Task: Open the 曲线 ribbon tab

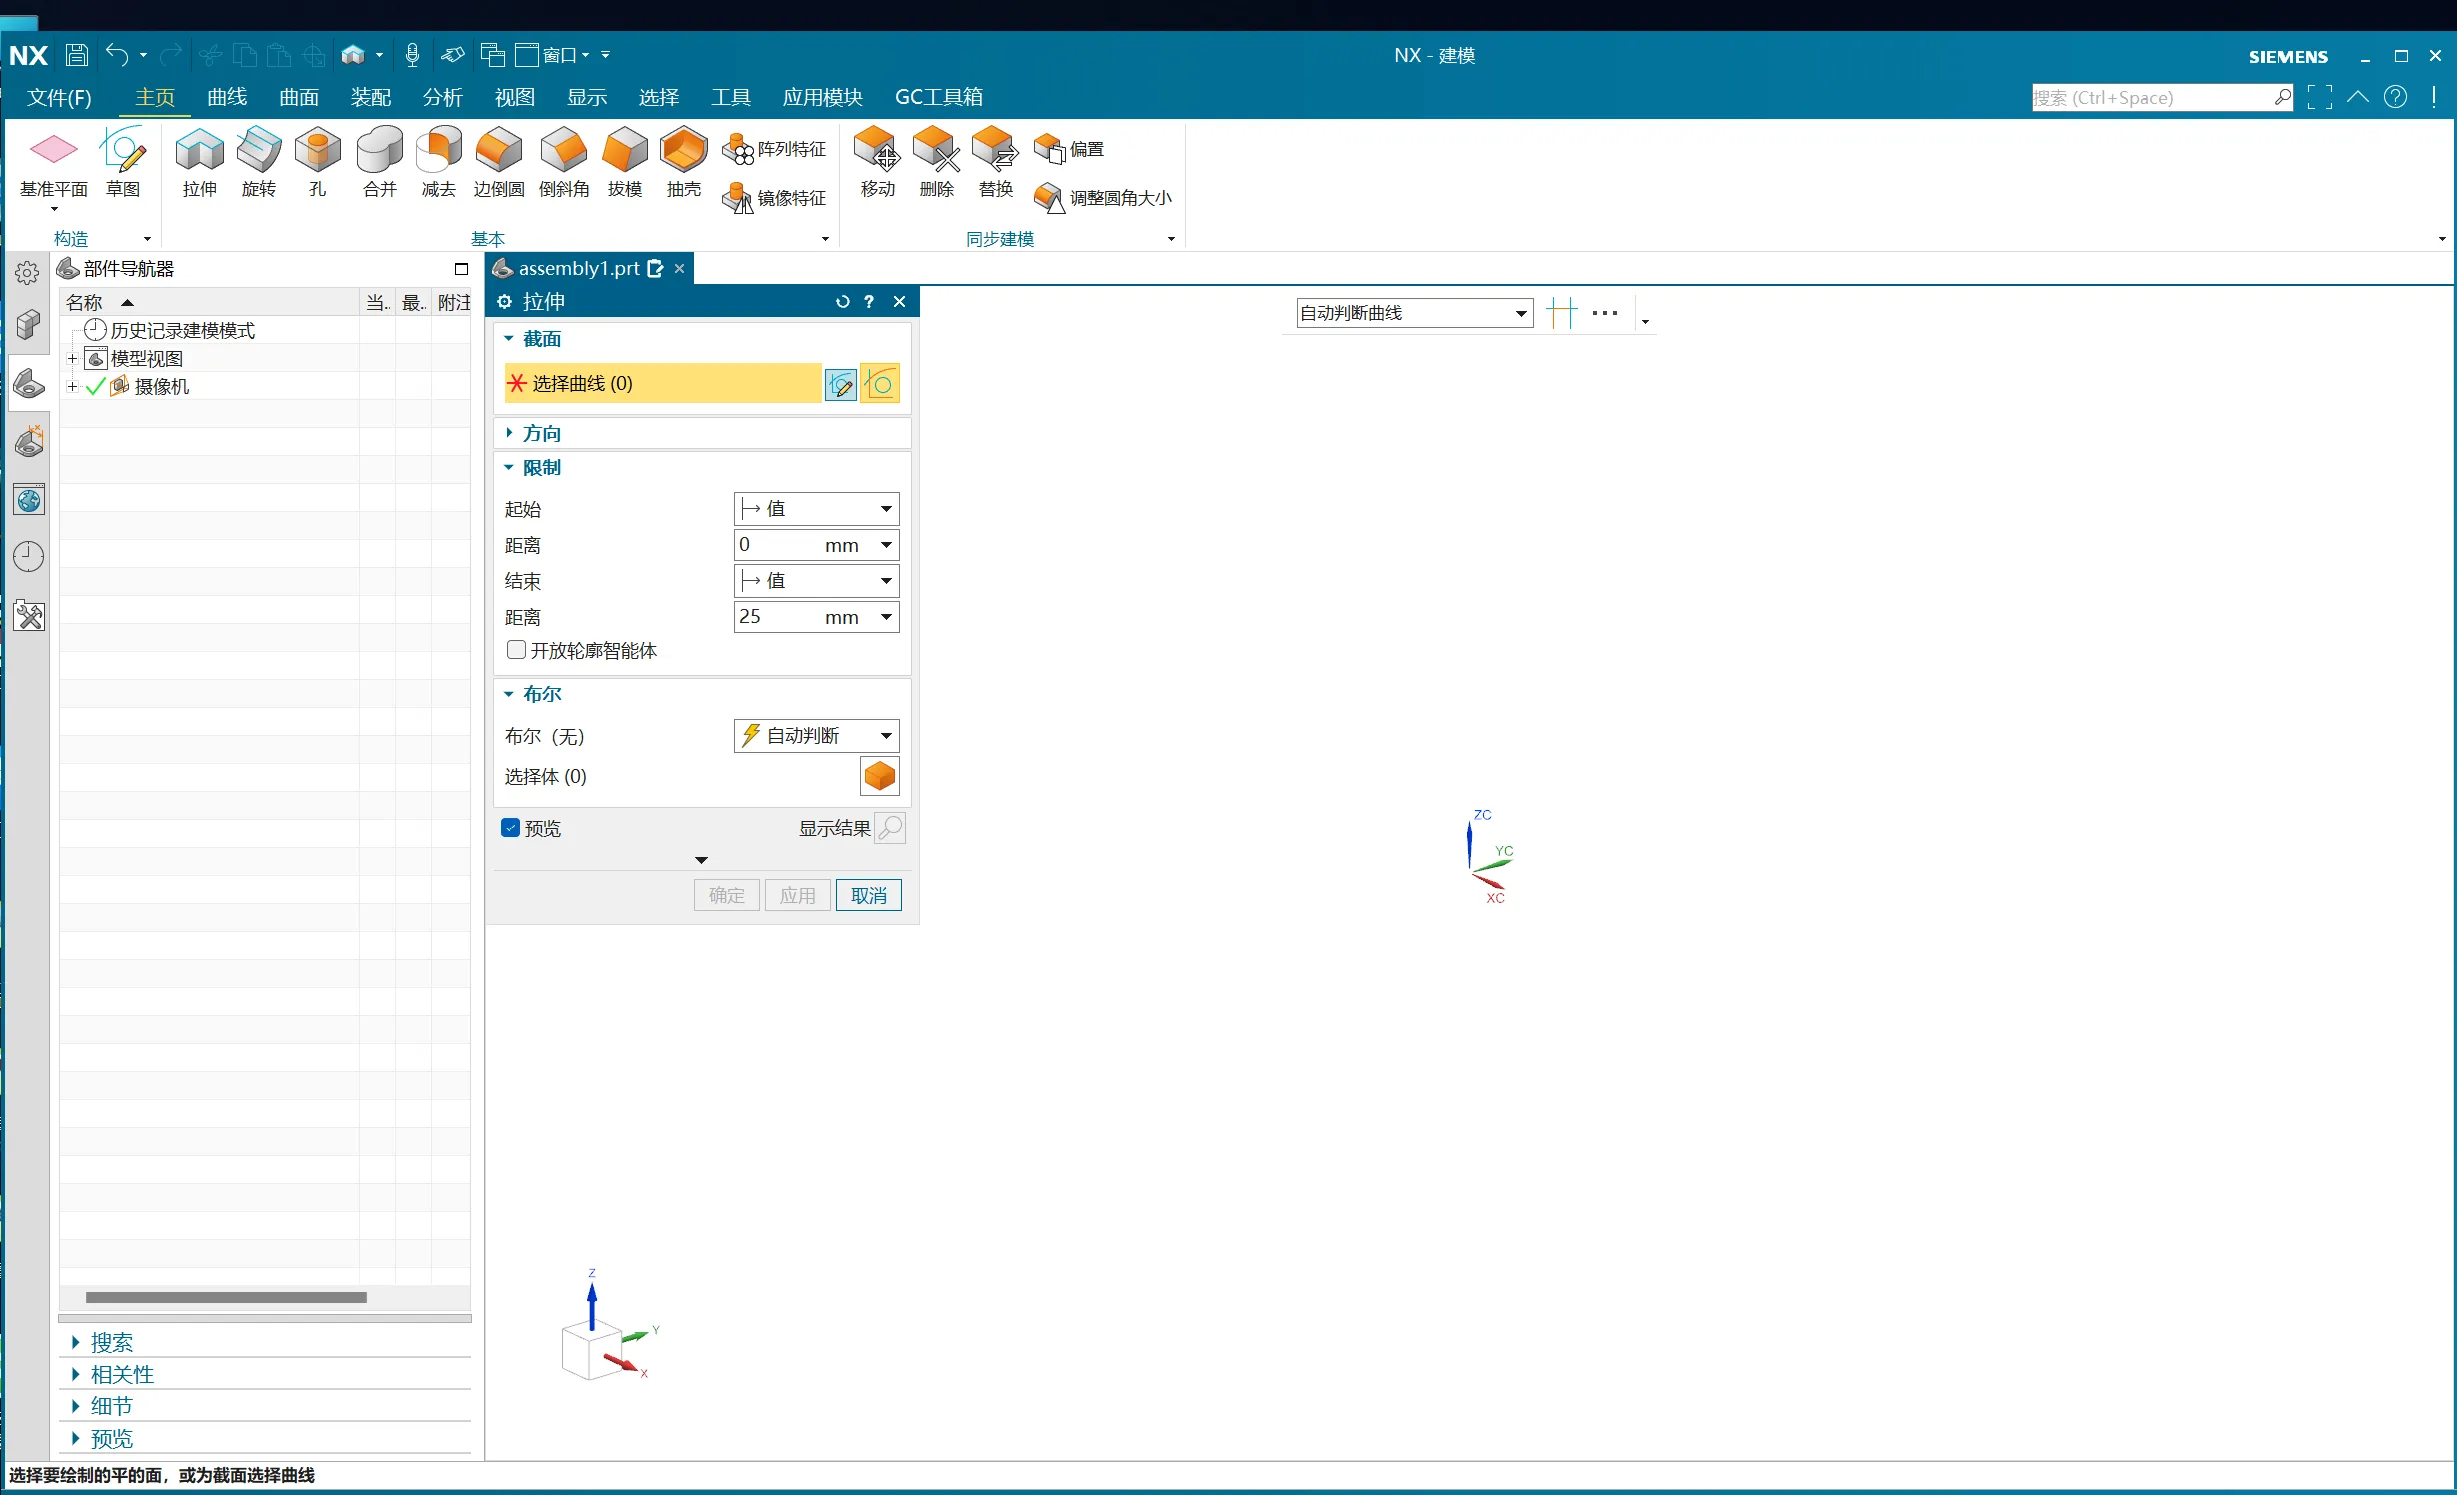Action: [x=226, y=97]
